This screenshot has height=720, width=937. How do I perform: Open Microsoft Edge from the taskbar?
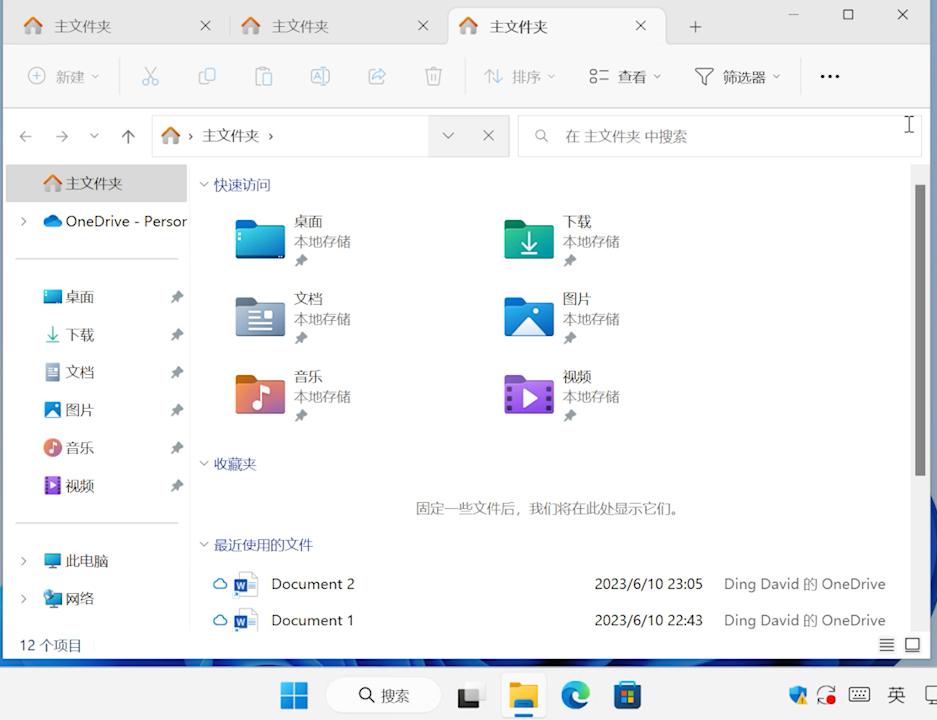[575, 694]
